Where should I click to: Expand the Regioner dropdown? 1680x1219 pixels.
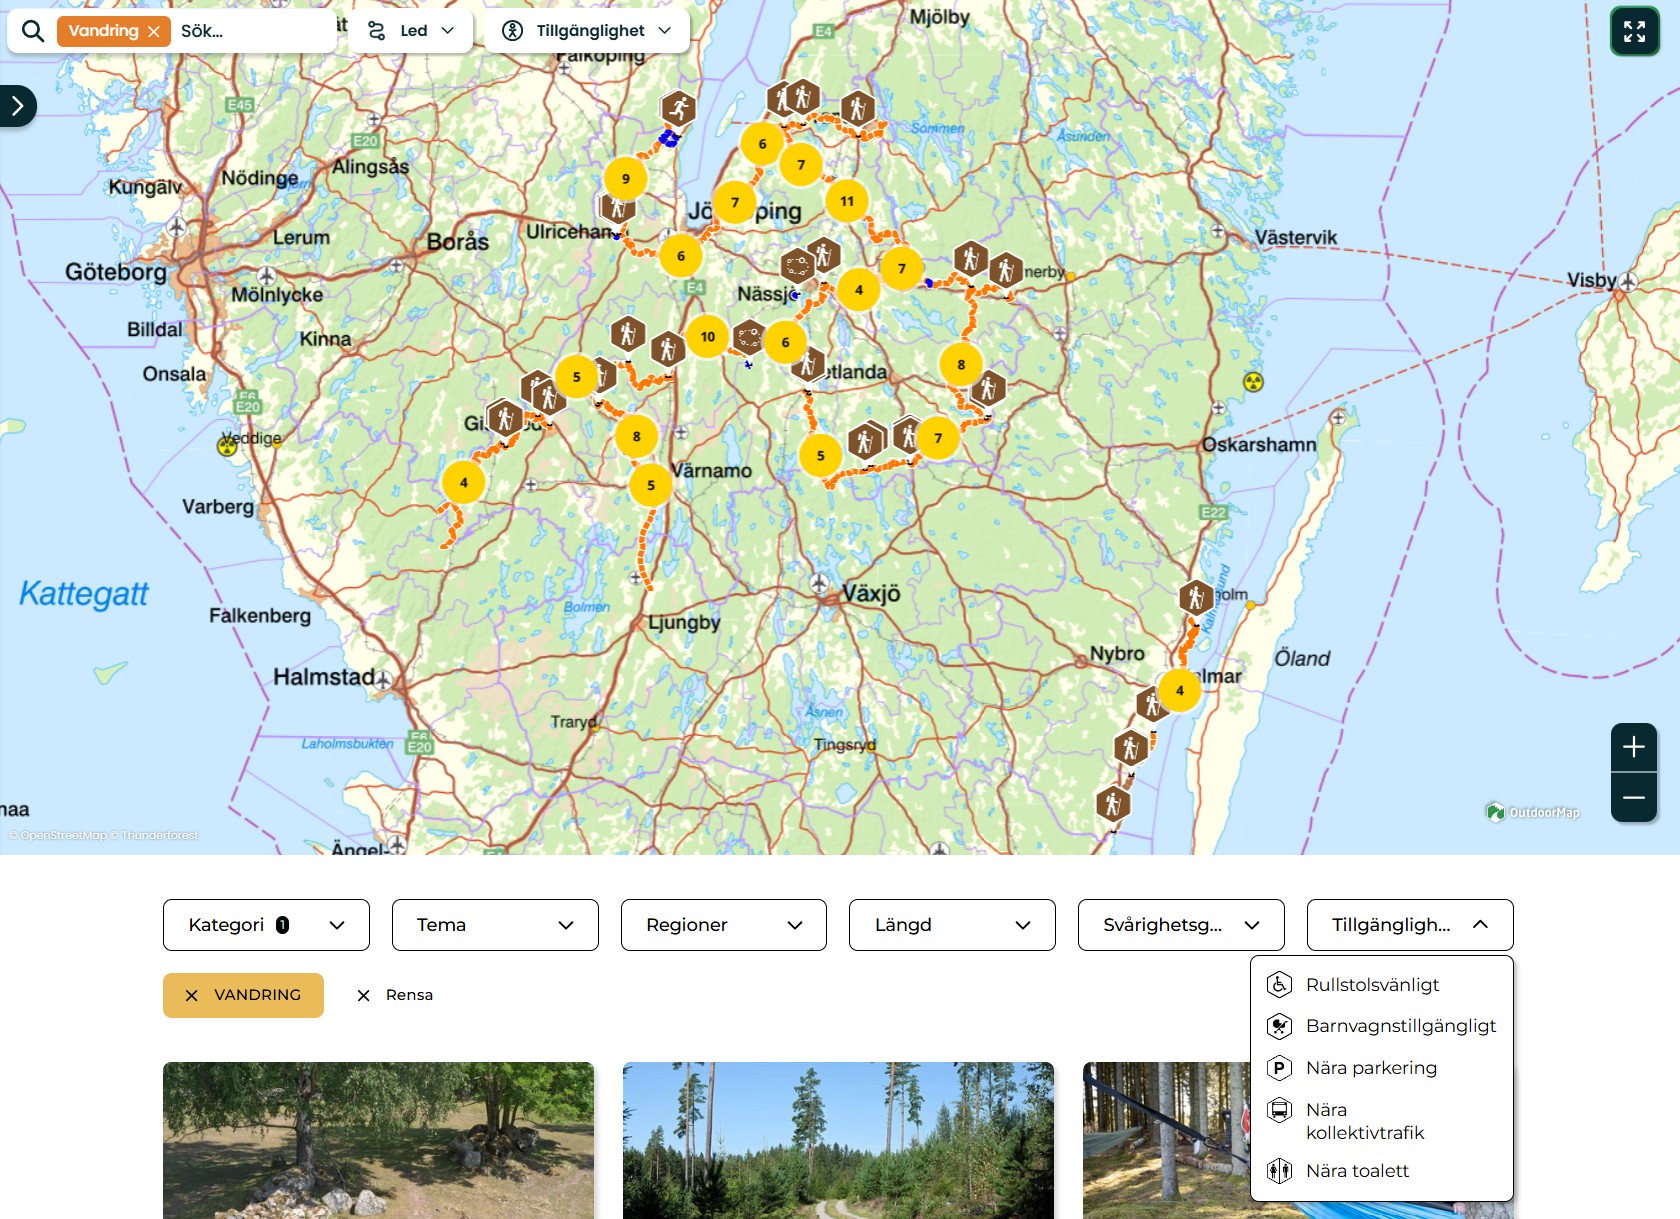coord(723,925)
